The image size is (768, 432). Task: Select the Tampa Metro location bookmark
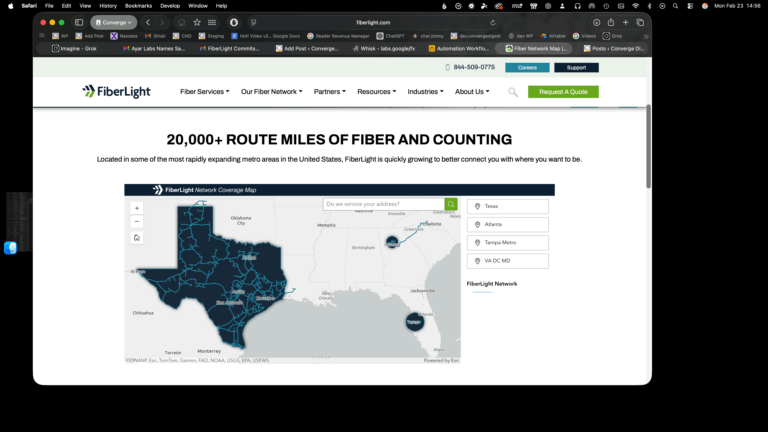coord(507,242)
